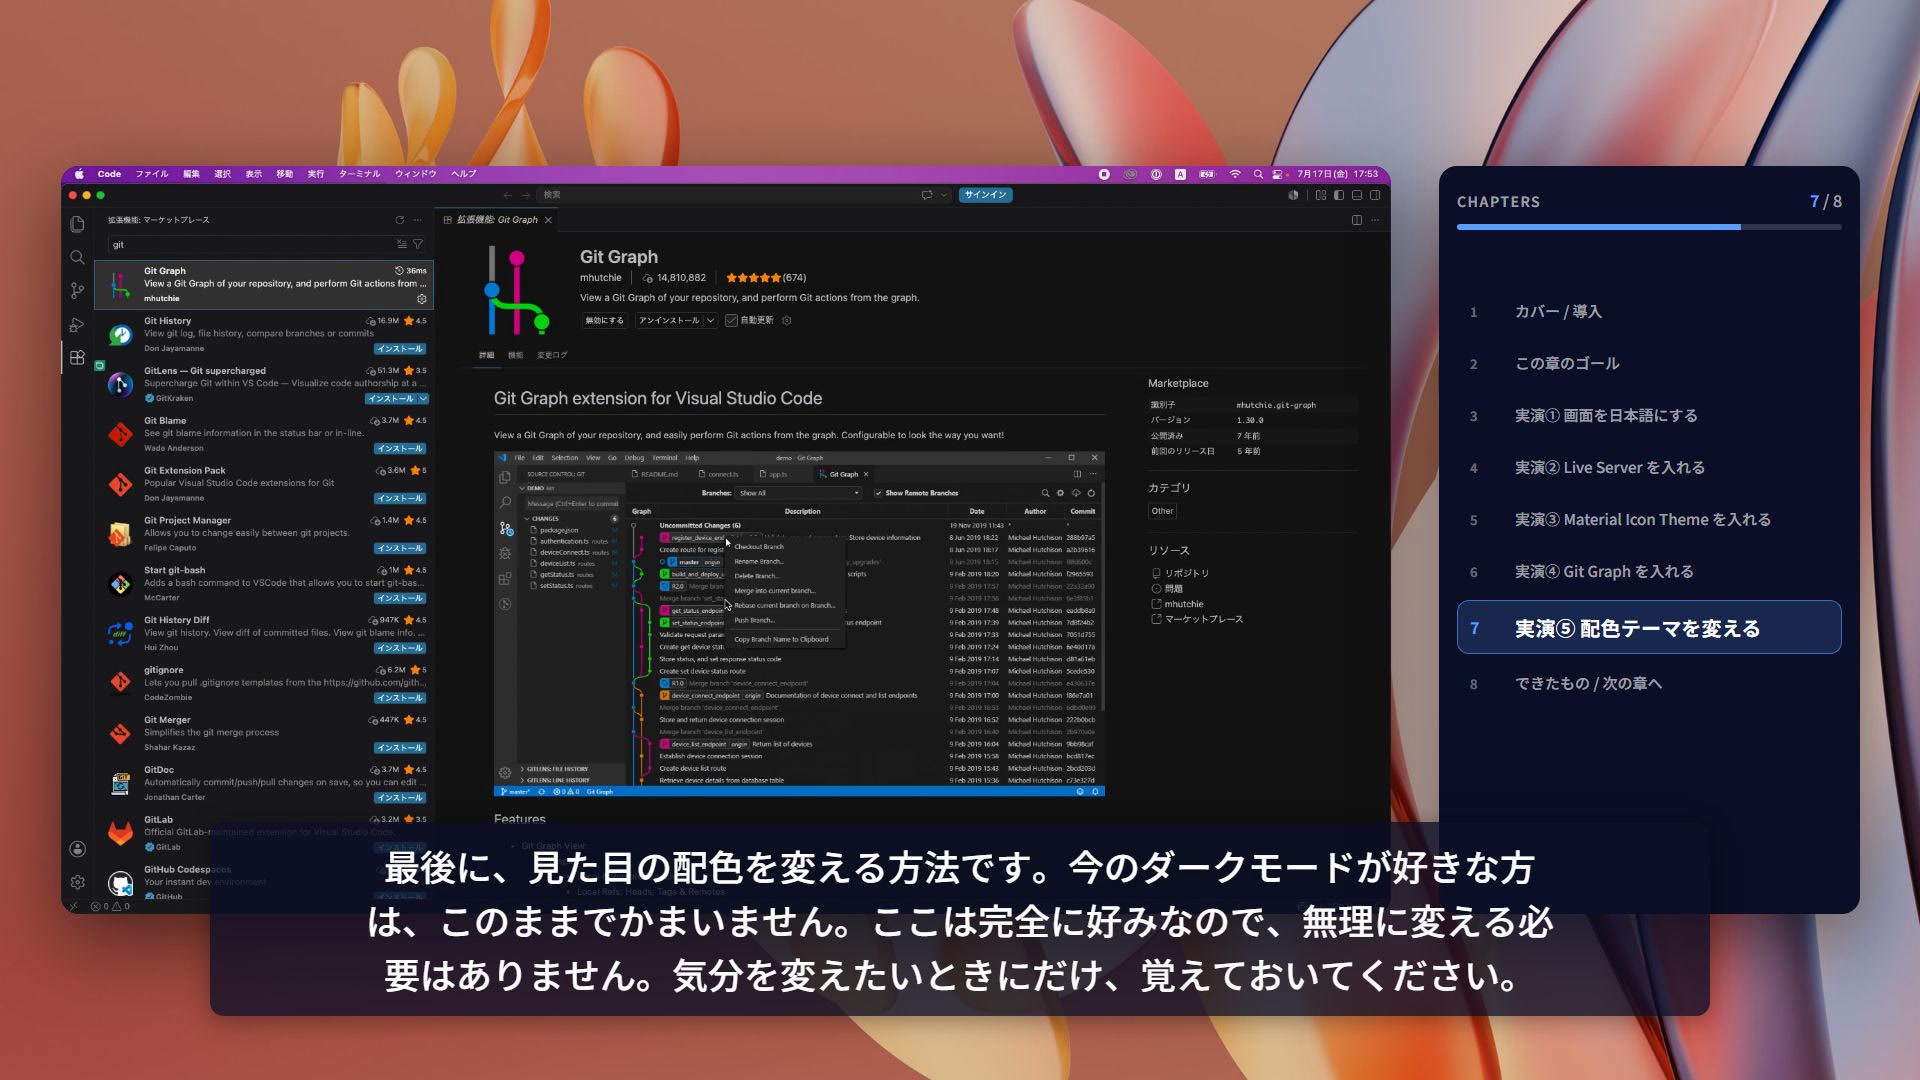Toggle the primary side bar visibility
Screen dimensions: 1920x1080
pyautogui.click(x=1339, y=195)
